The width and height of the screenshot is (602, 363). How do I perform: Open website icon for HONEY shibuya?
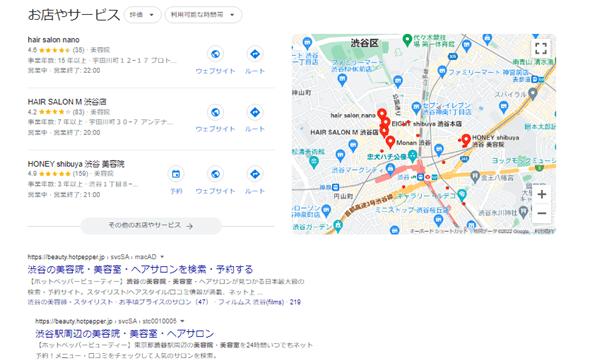coord(215,174)
